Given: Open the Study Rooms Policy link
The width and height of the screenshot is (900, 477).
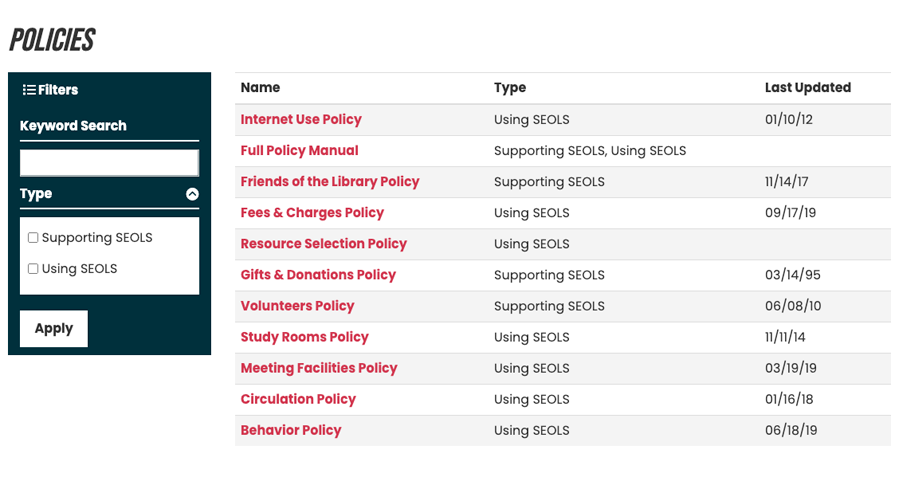Looking at the screenshot, I should coord(304,336).
